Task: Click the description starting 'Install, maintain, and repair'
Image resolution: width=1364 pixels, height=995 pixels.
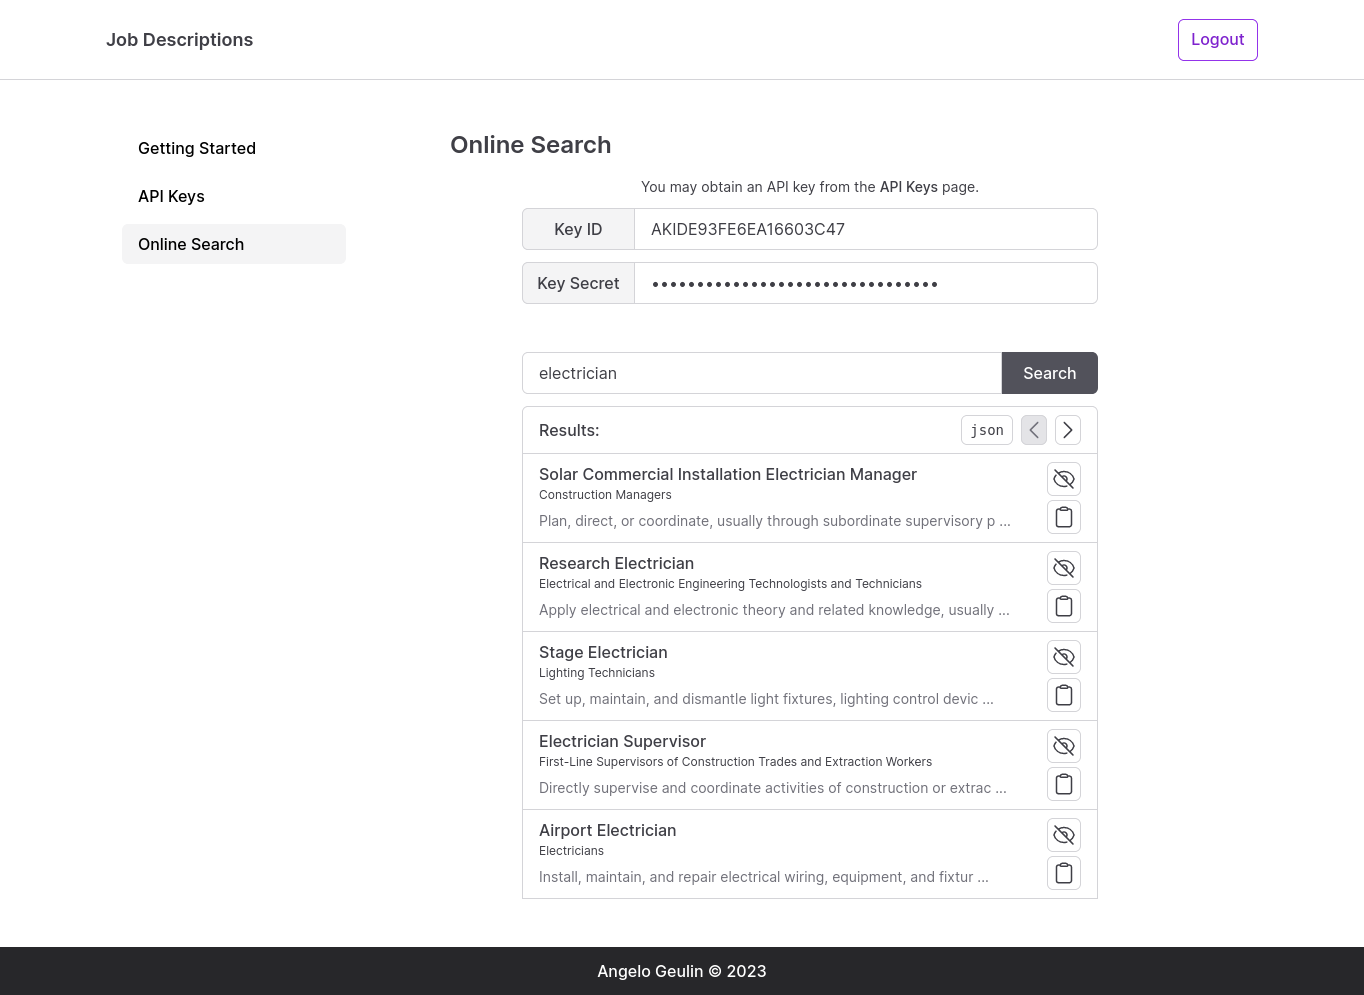Action: pos(764,877)
